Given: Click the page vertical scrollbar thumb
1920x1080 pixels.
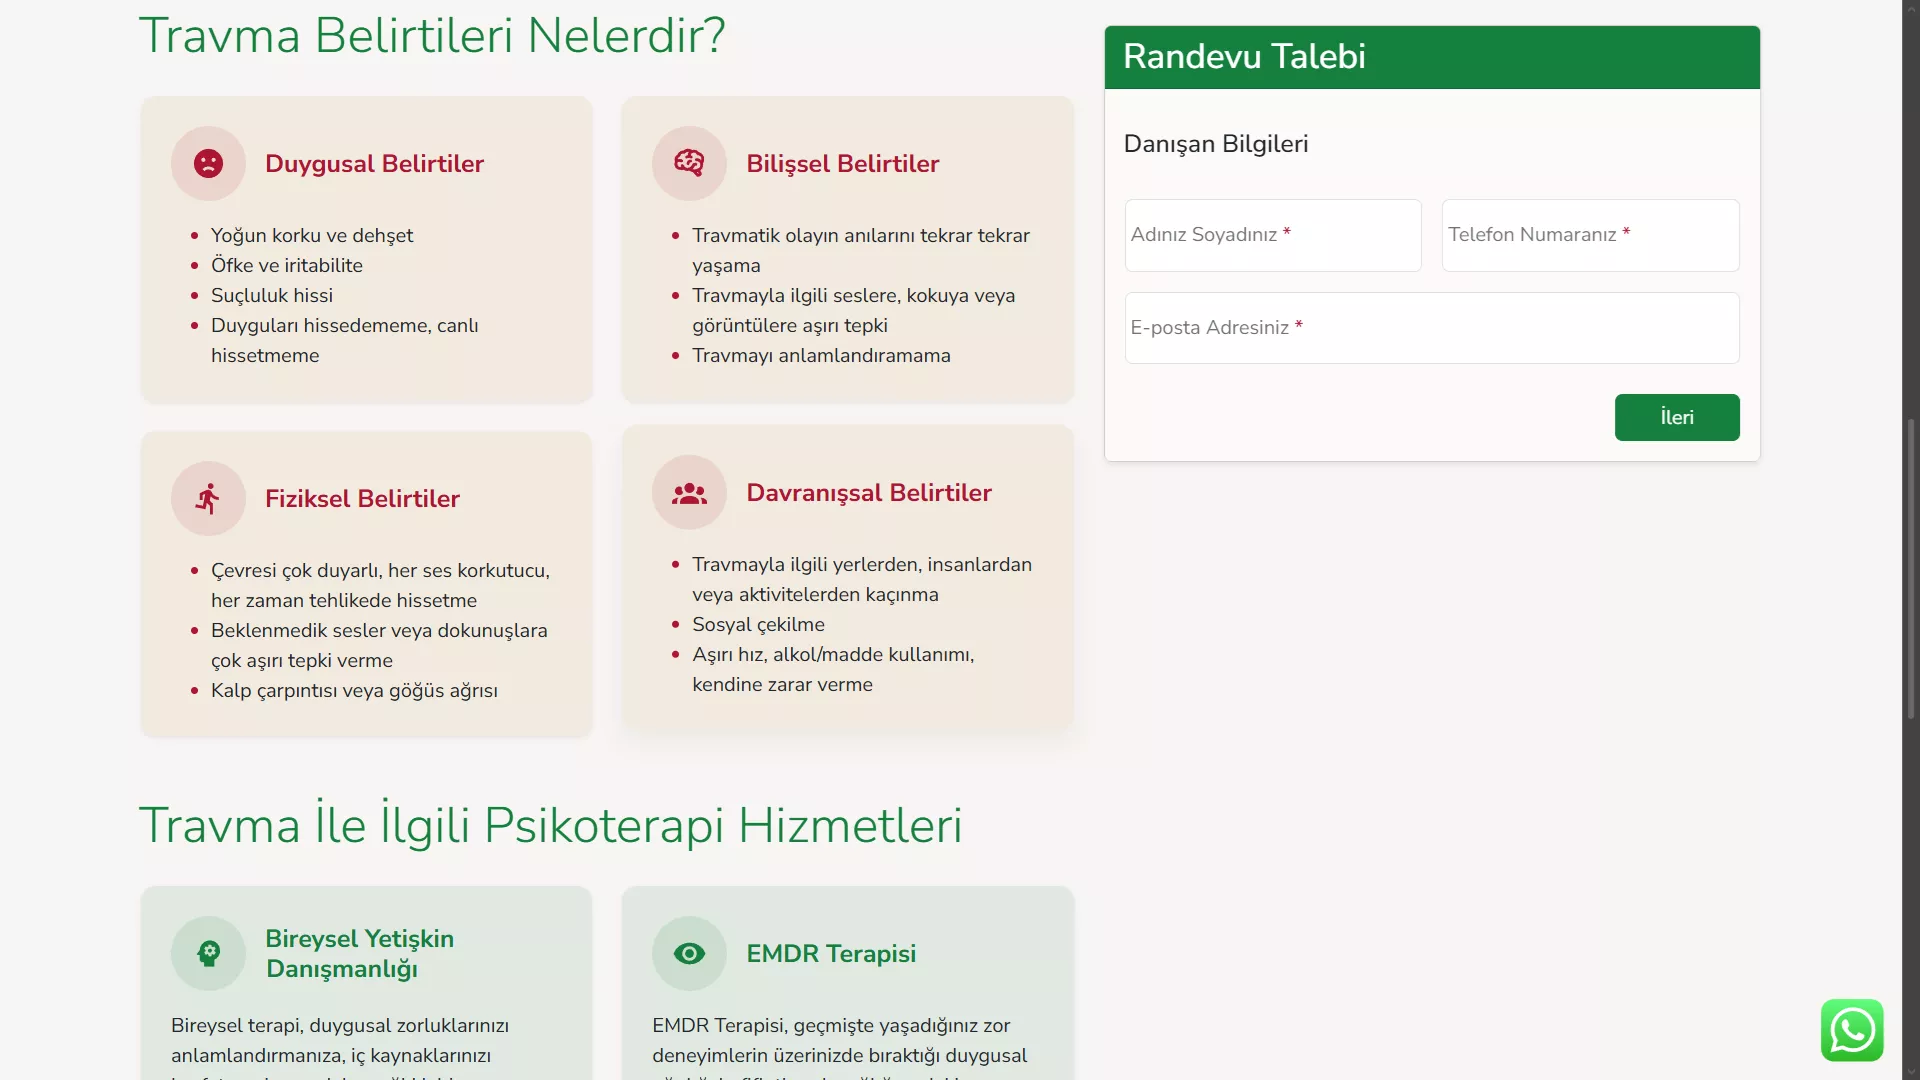Looking at the screenshot, I should (1910, 570).
